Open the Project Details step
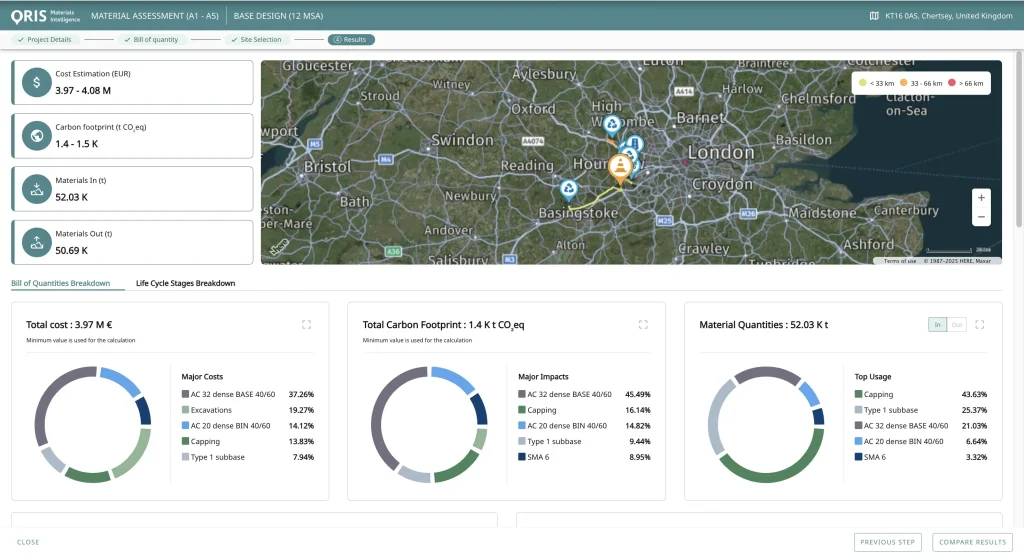 pos(46,40)
